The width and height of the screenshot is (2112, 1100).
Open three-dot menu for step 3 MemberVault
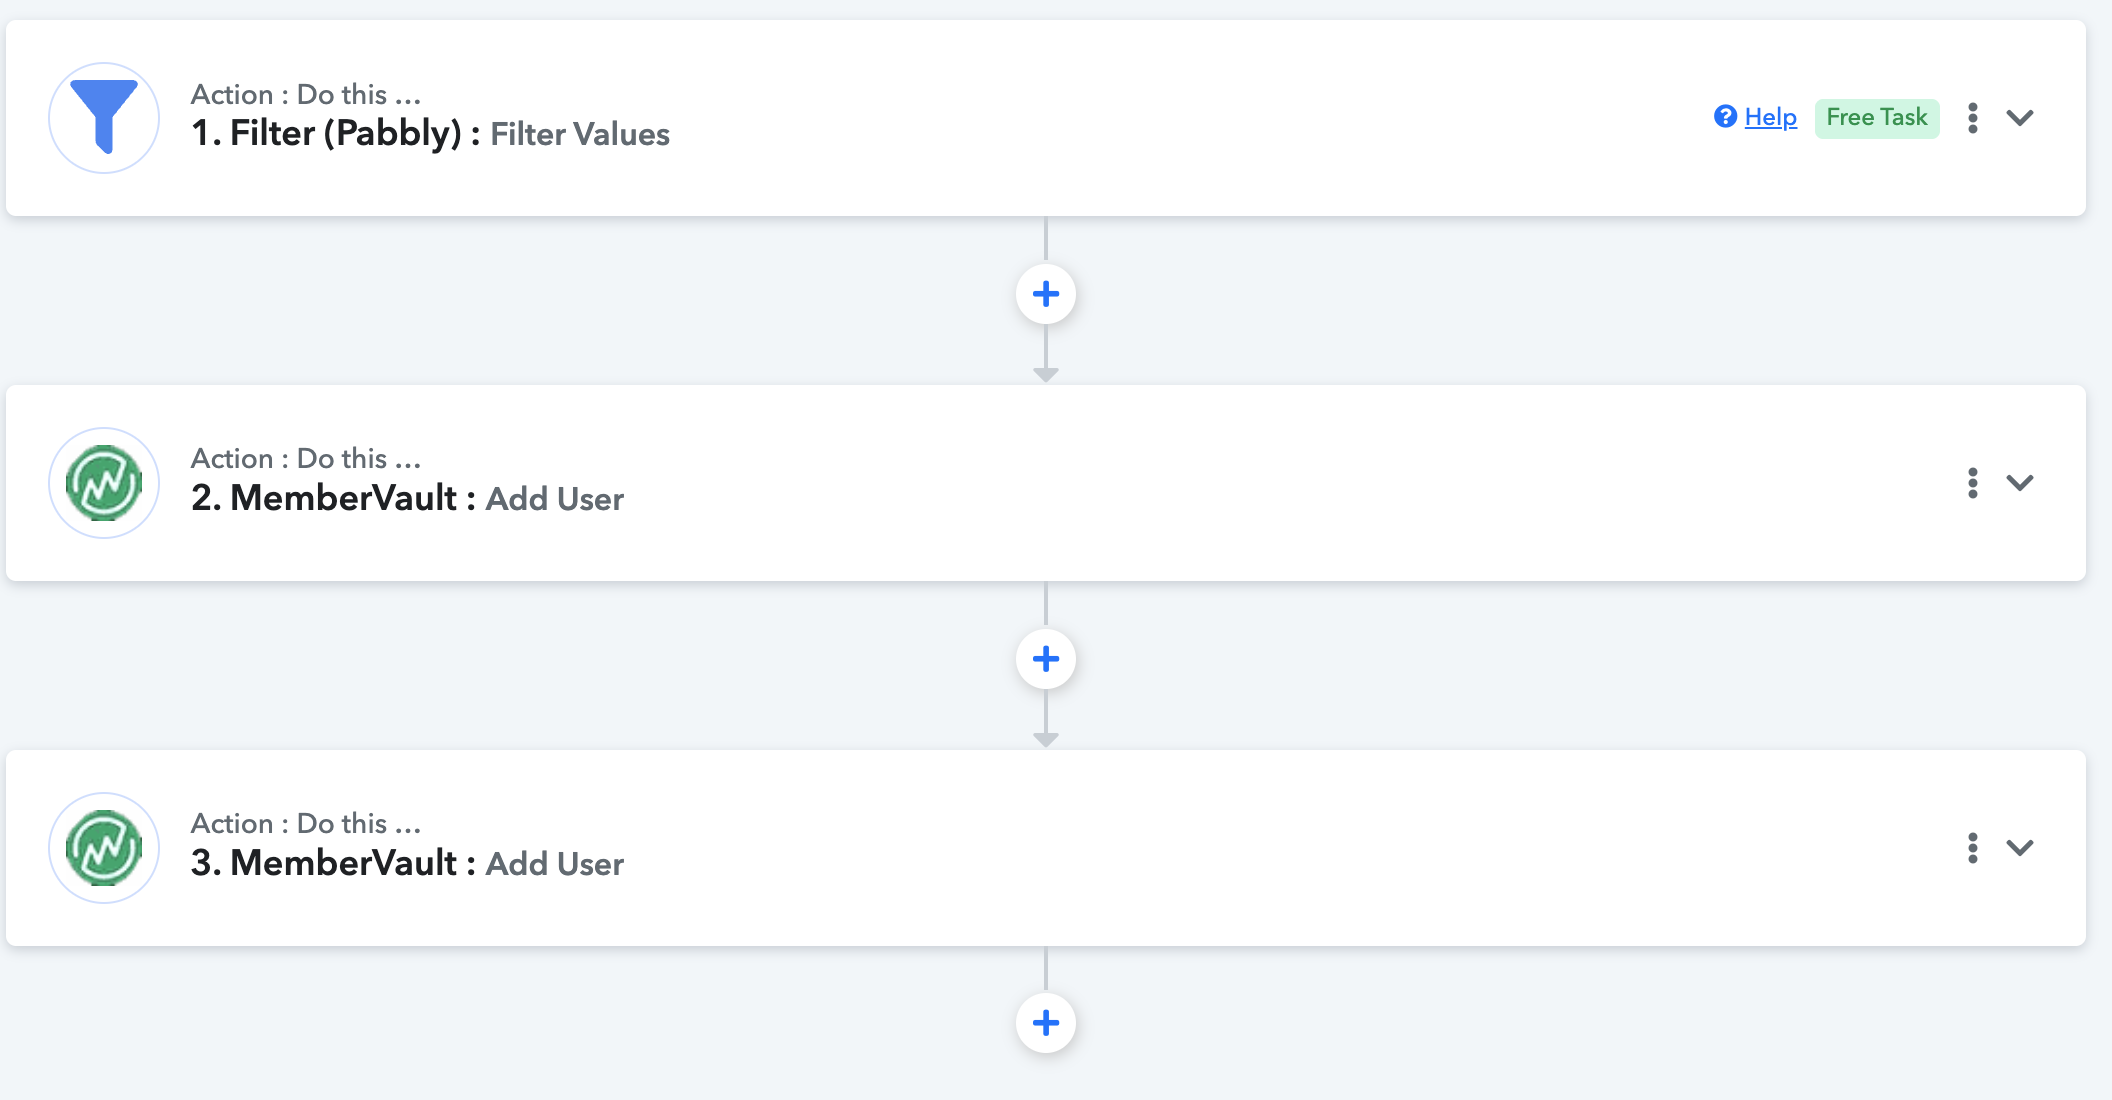[1972, 848]
